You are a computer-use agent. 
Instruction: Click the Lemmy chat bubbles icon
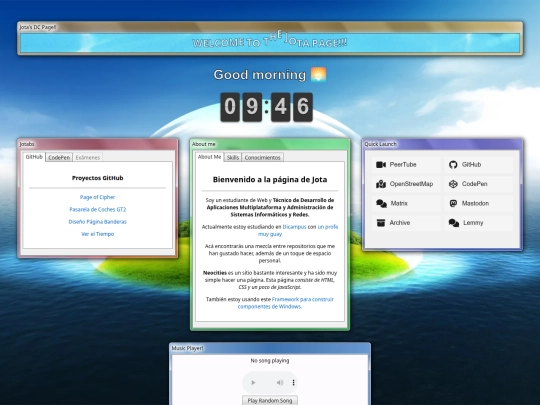[x=454, y=223]
